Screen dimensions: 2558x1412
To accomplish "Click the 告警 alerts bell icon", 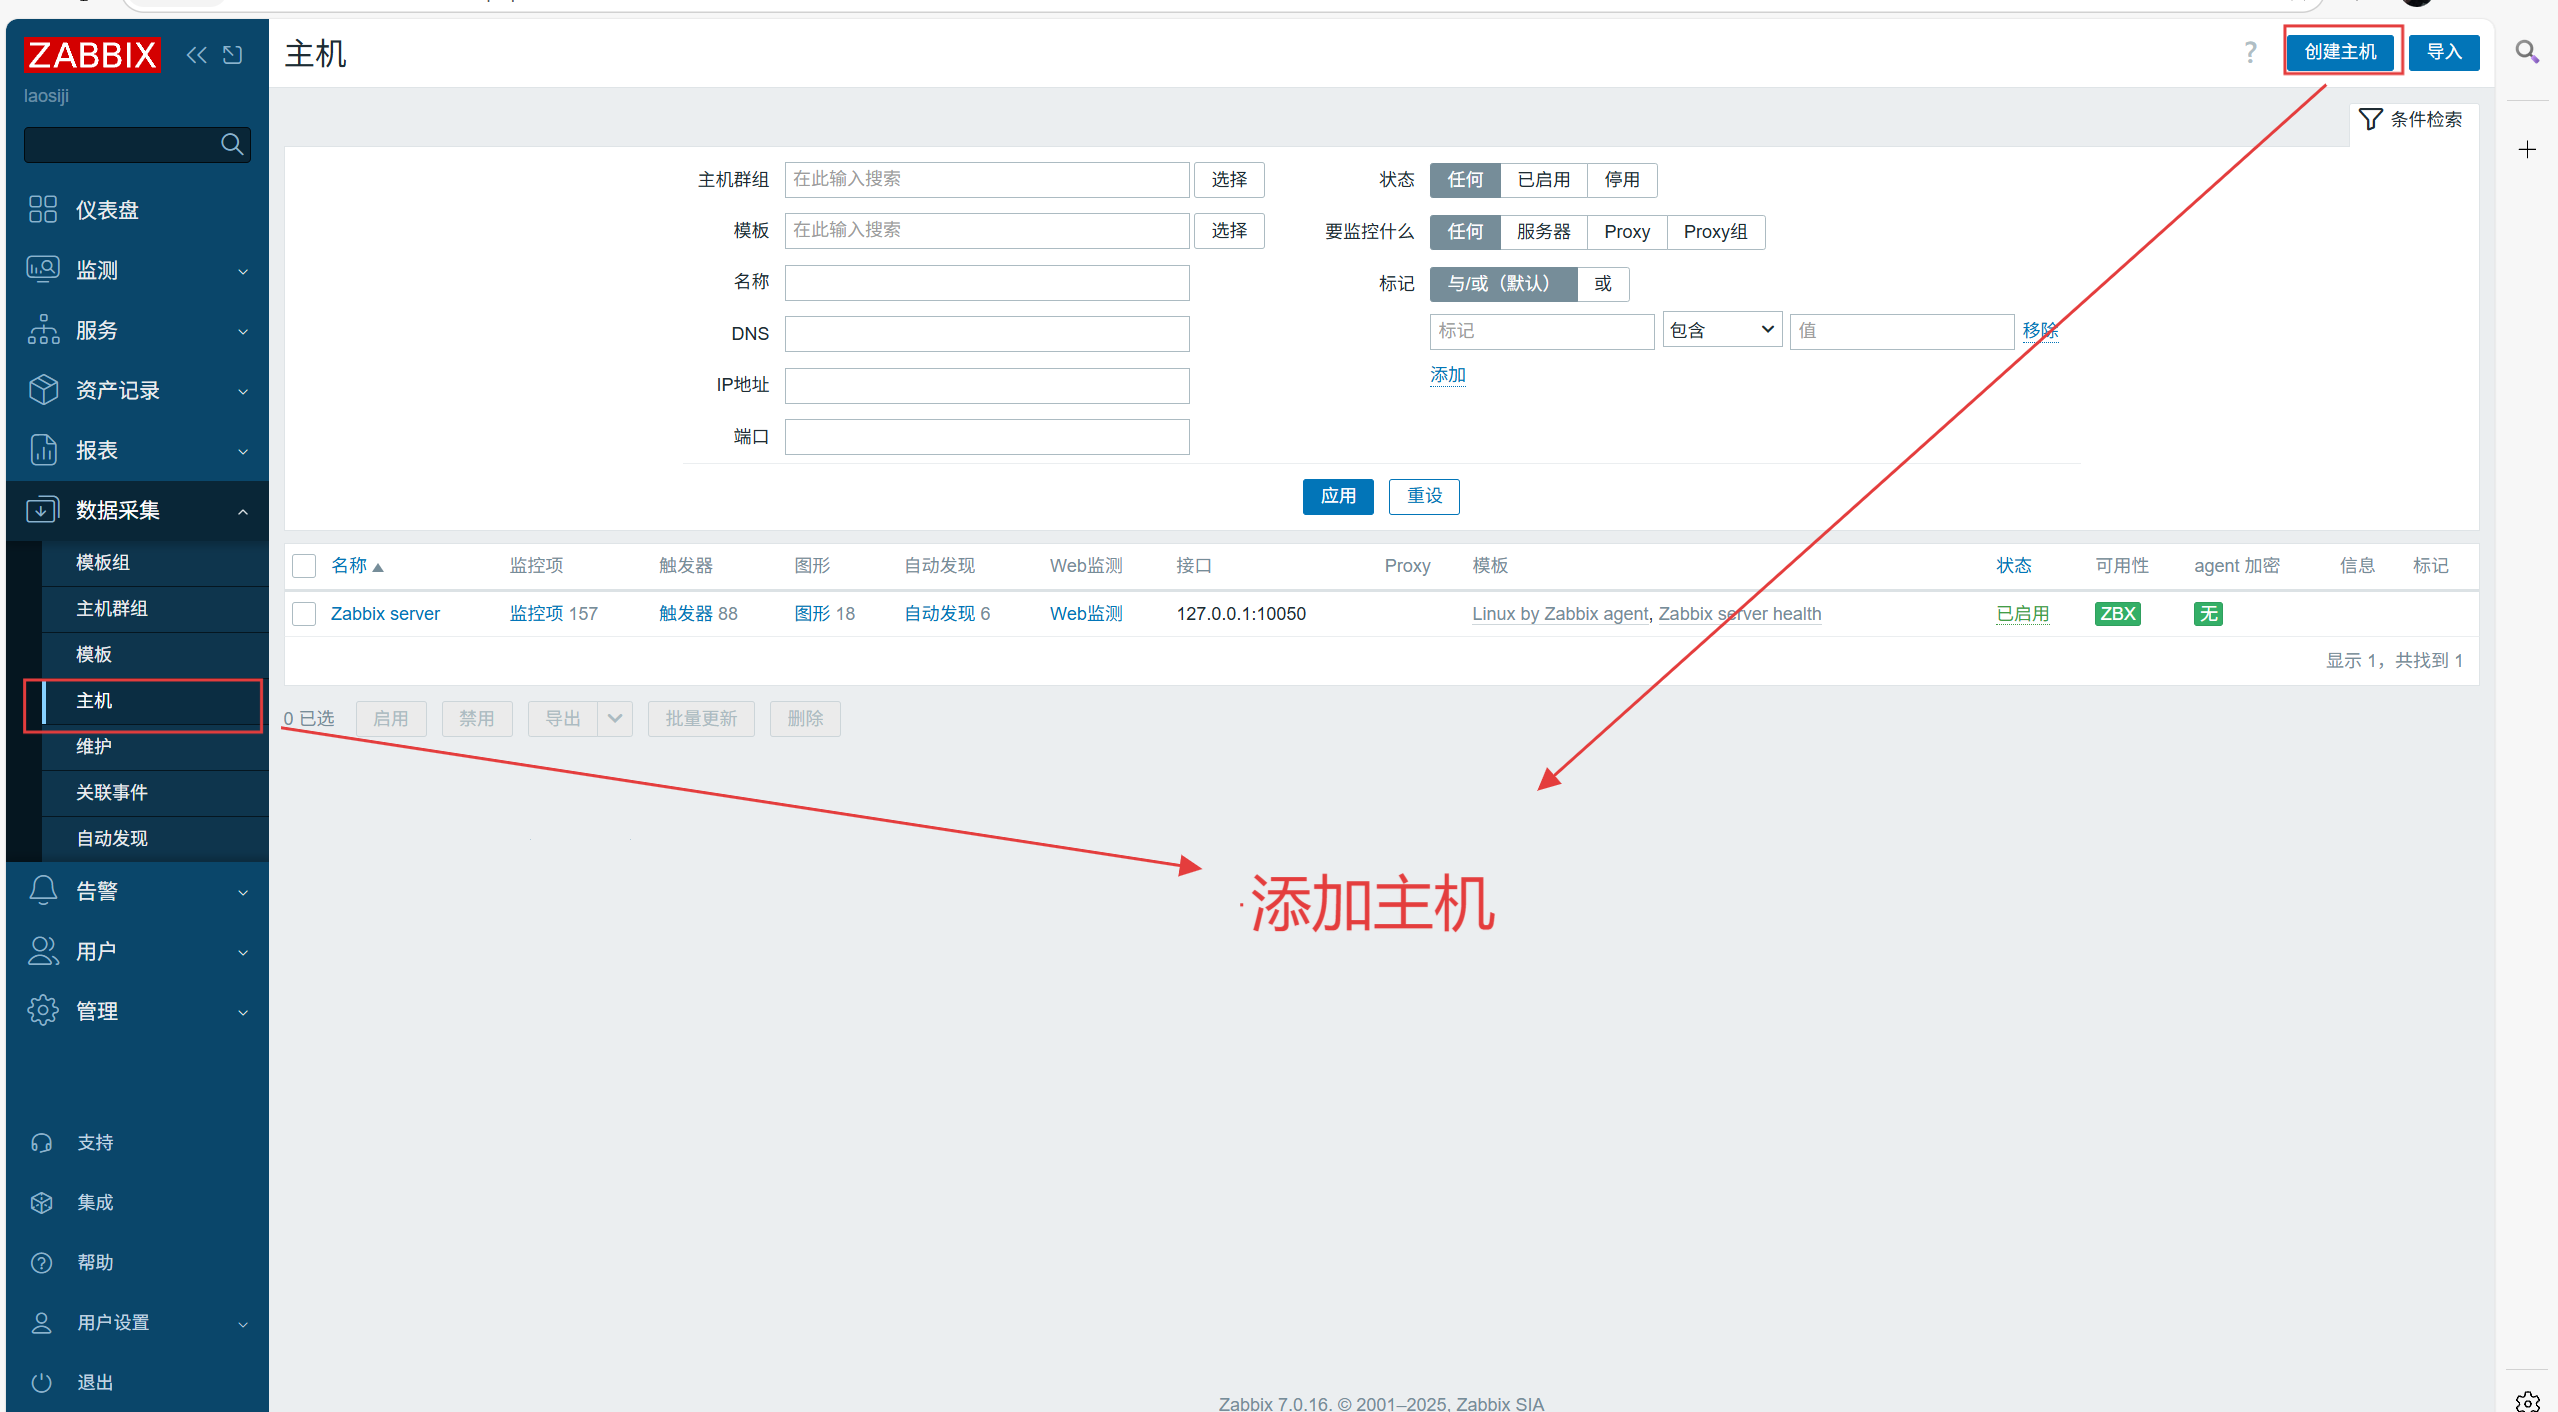I will point(43,890).
